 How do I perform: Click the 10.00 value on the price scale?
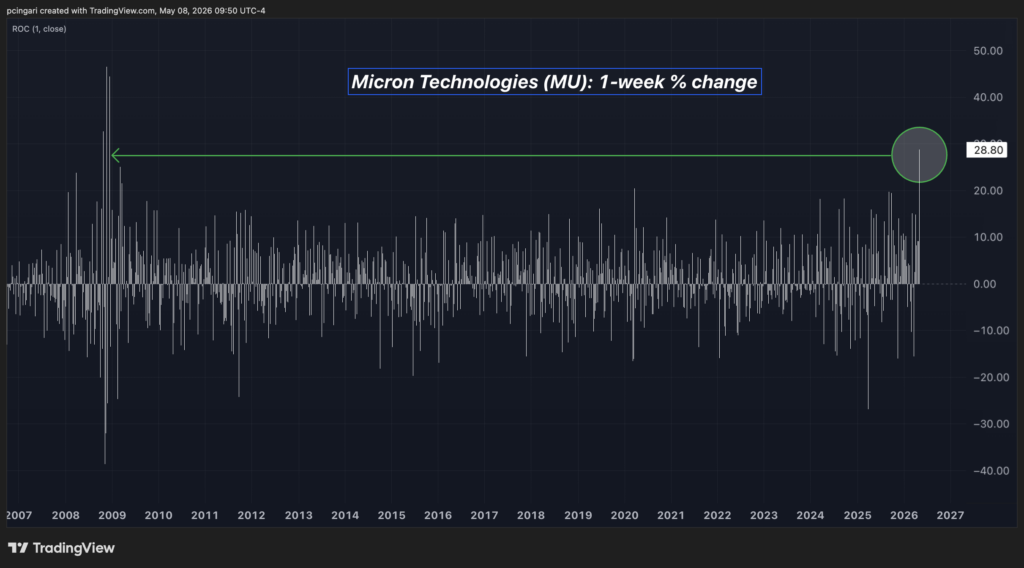[x=987, y=237]
